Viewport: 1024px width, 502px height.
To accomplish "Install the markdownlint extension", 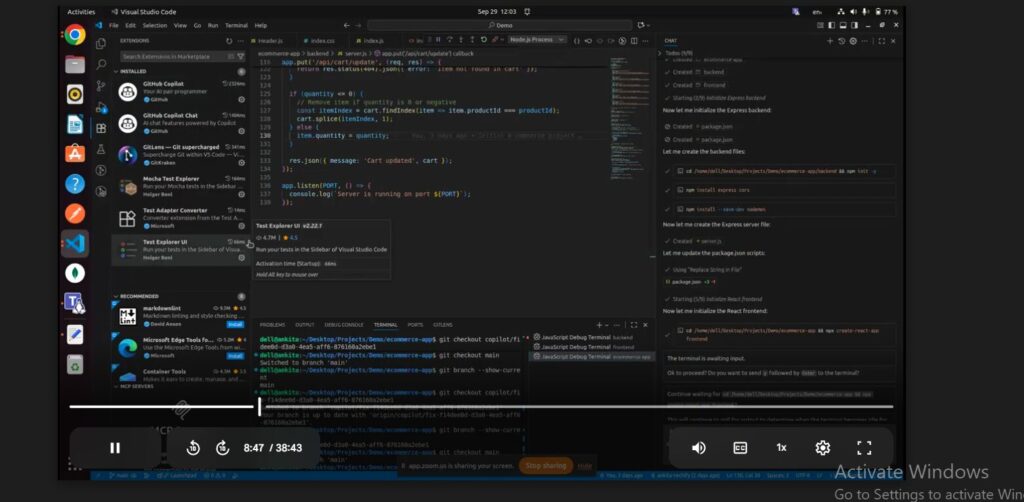I will click(x=235, y=325).
